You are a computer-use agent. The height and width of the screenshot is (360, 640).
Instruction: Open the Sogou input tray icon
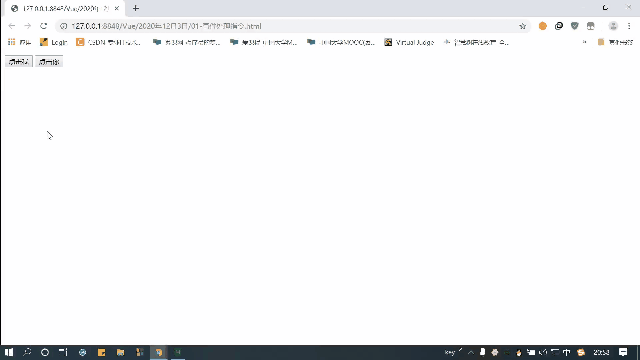pos(581,352)
